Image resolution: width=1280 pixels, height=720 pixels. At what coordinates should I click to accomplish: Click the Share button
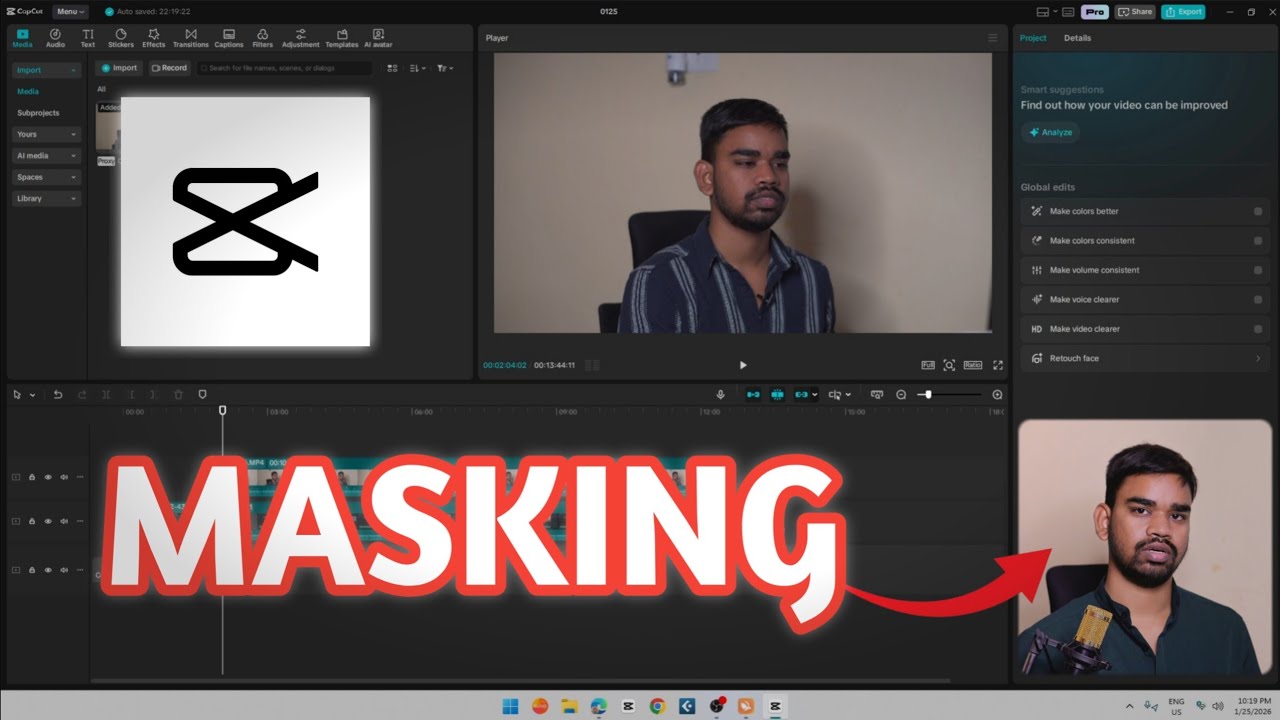point(1135,12)
